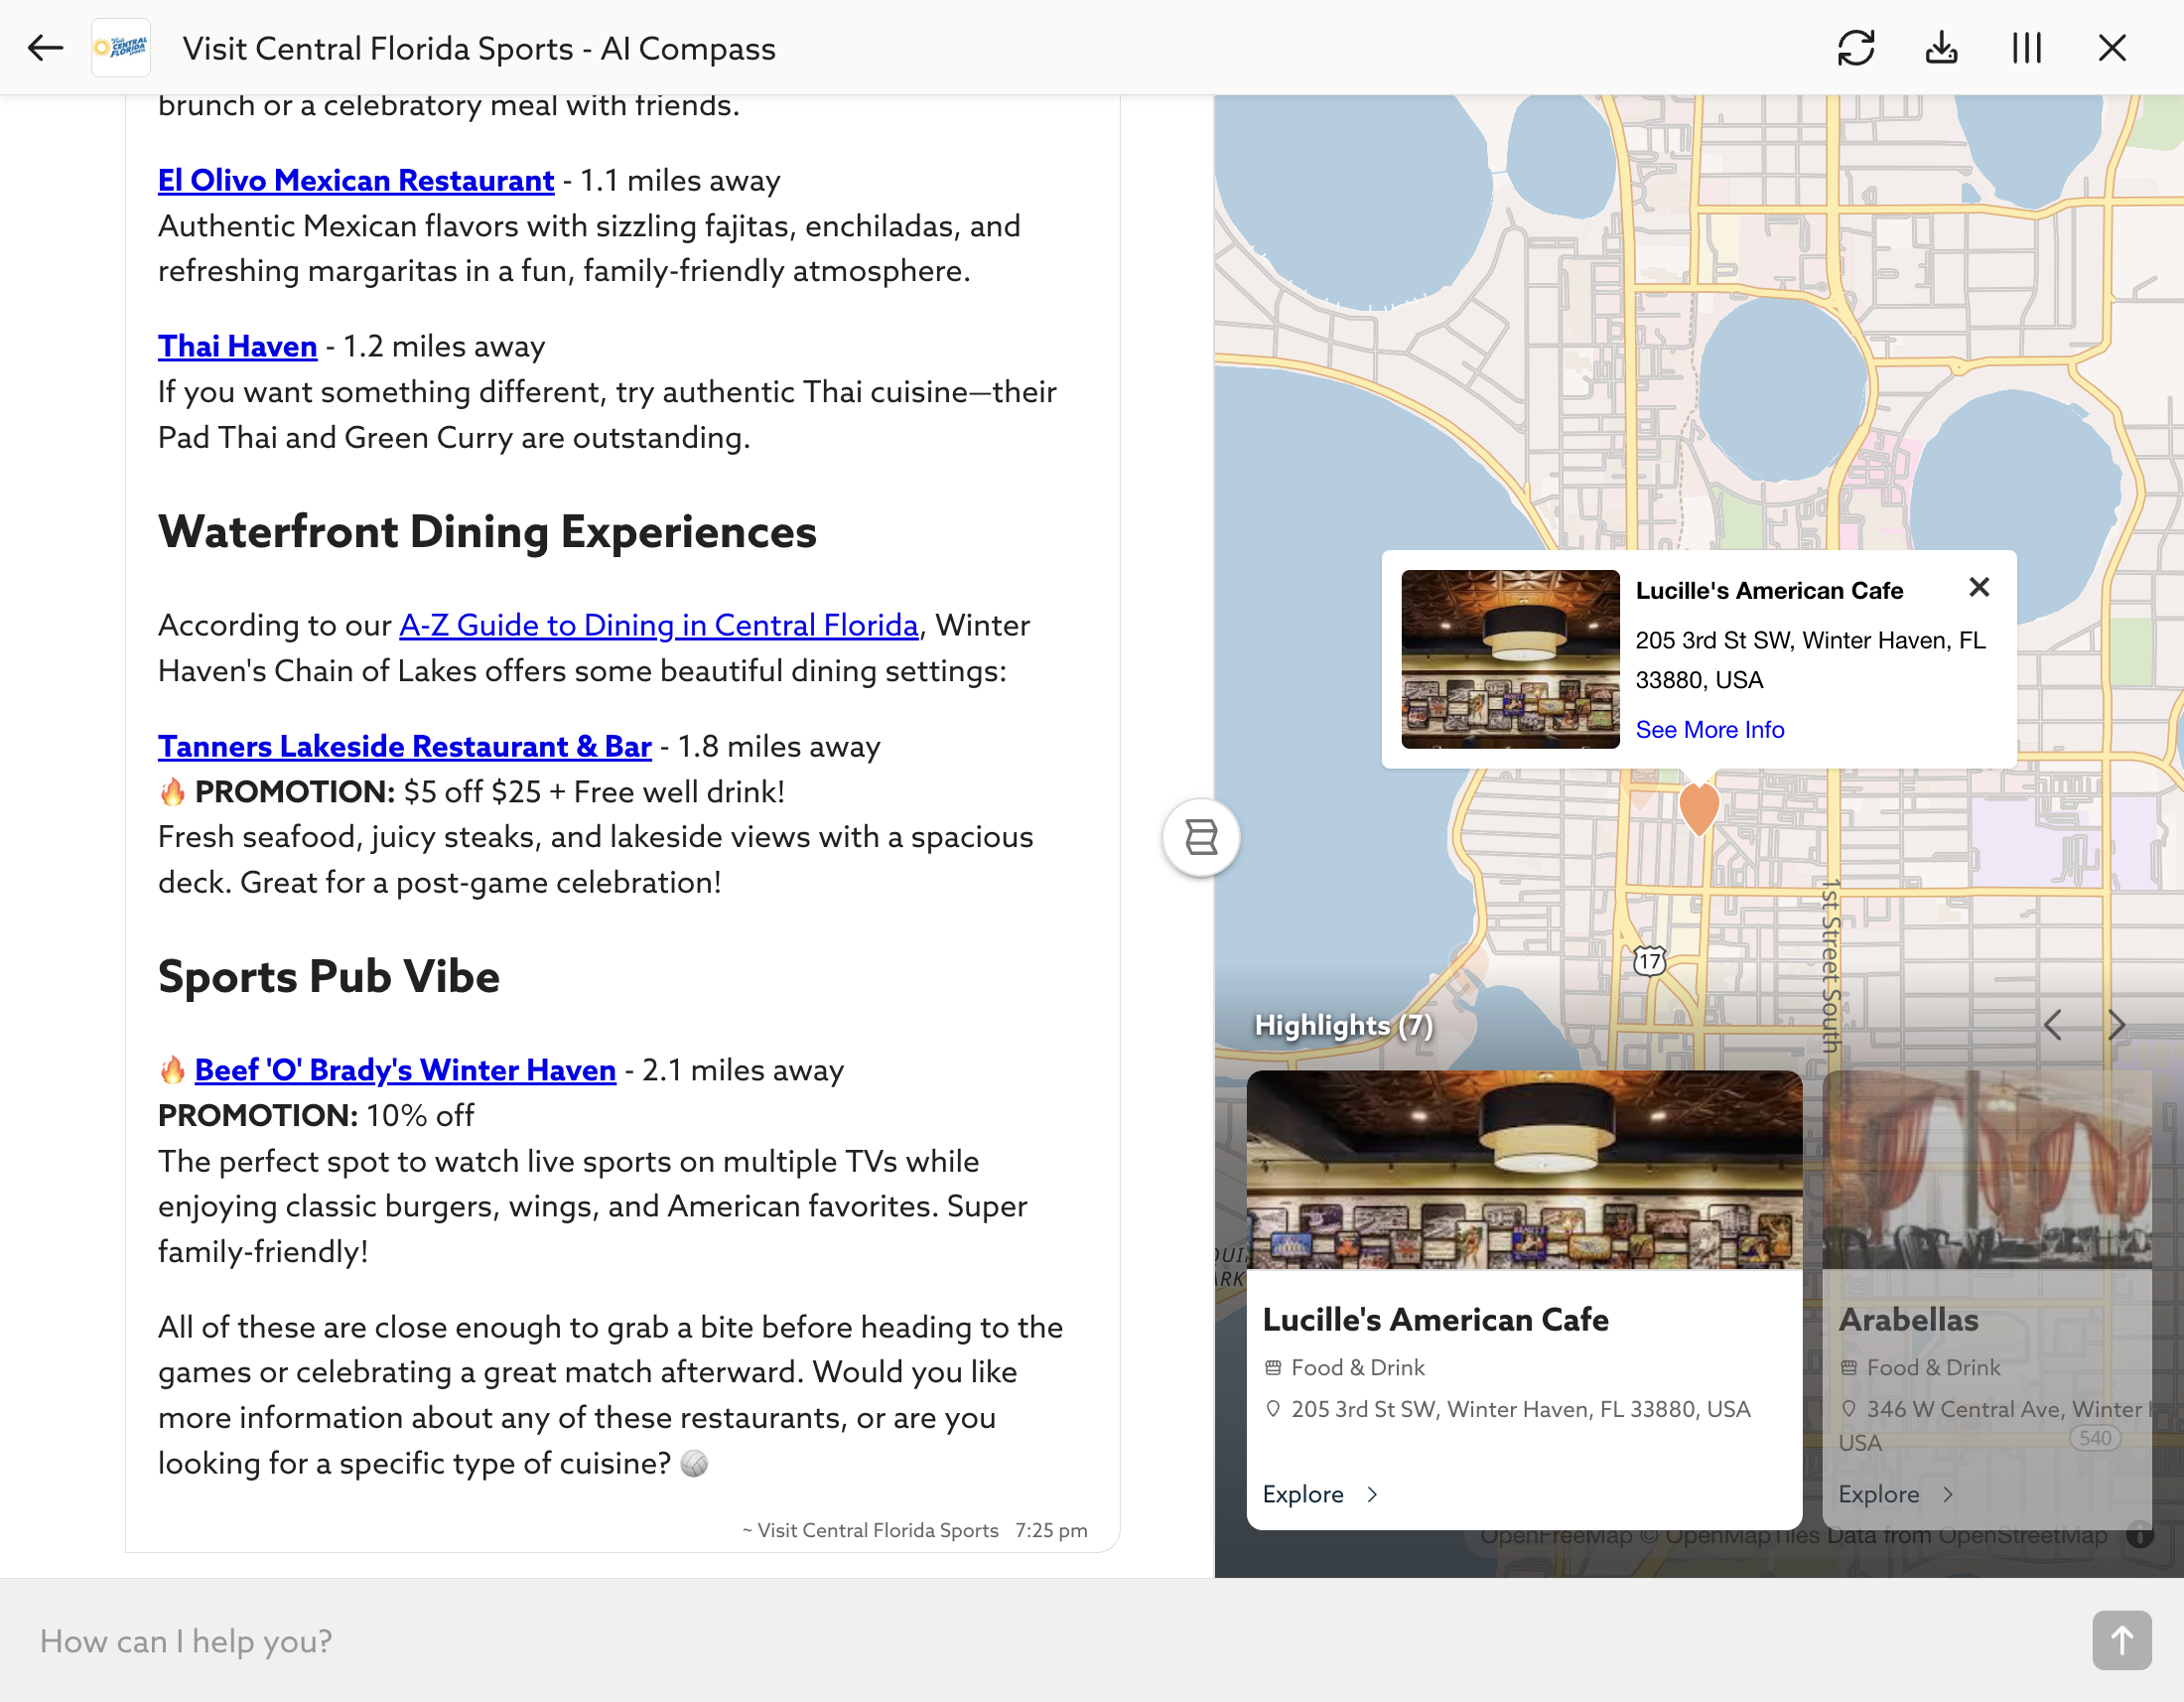Open Tanners Lakeside Restaurant & Bar link
2184x1702 pixels.
405,746
